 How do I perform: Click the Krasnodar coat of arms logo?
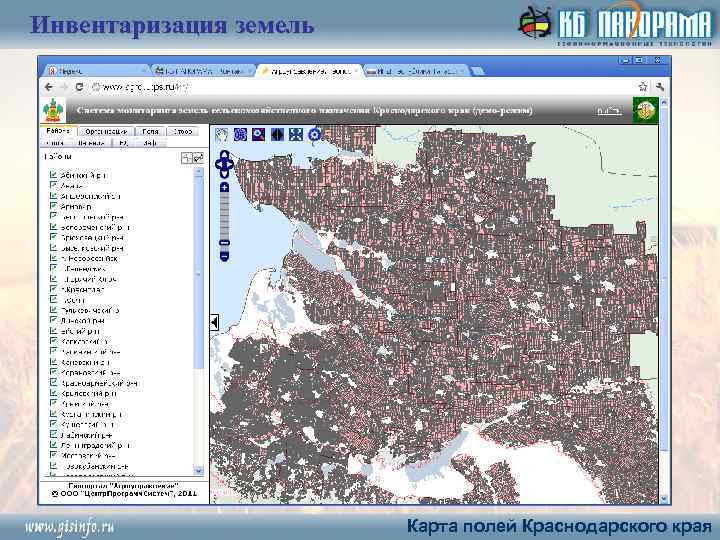[x=53, y=111]
